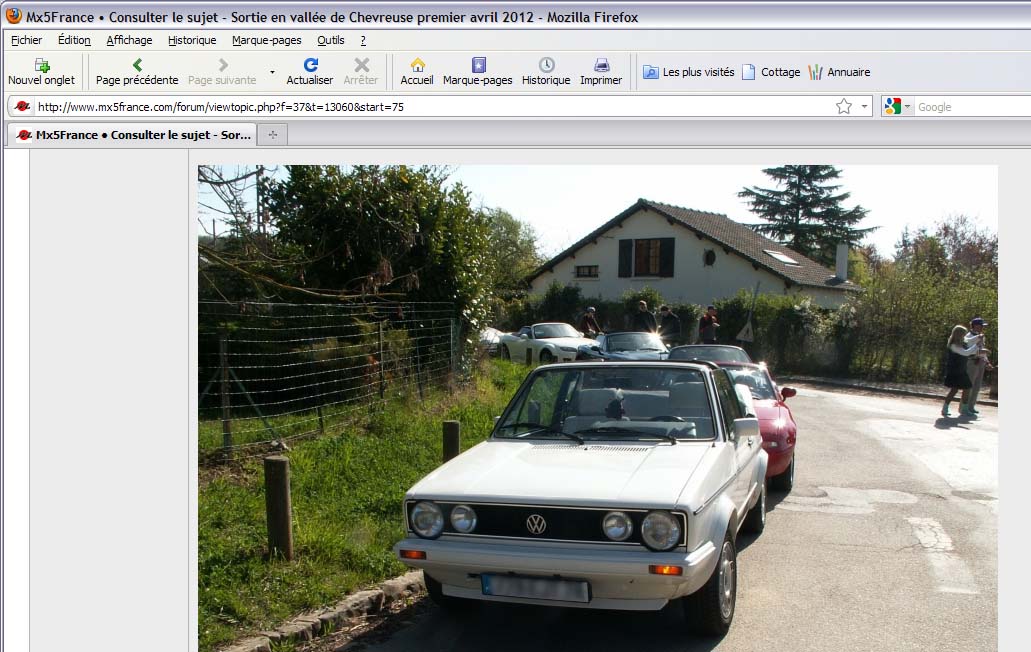Go to the Accueil home page
The image size is (1031, 652).
coord(417,72)
